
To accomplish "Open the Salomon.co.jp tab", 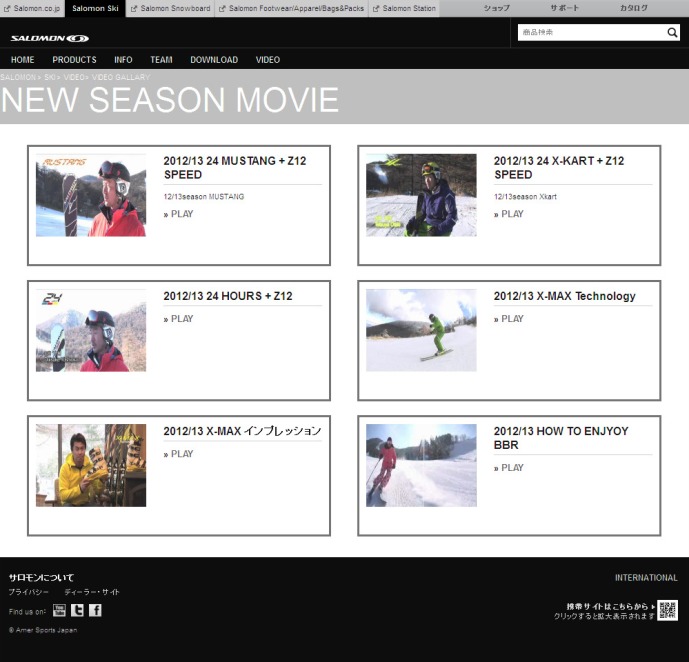I will (32, 8).
